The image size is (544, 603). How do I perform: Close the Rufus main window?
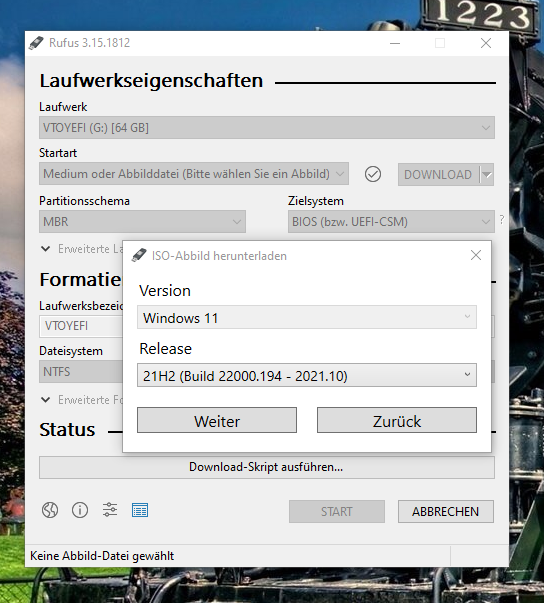486,43
